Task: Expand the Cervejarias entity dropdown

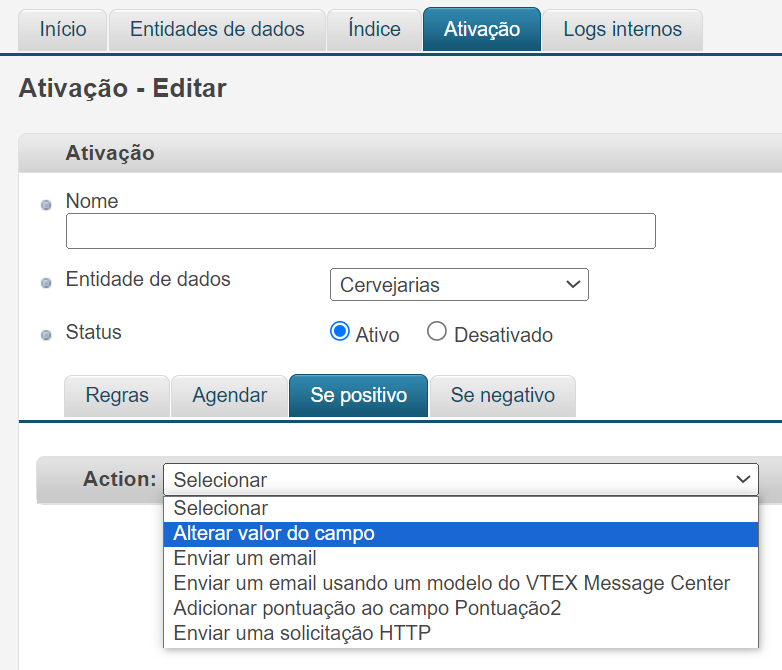Action: (x=459, y=285)
